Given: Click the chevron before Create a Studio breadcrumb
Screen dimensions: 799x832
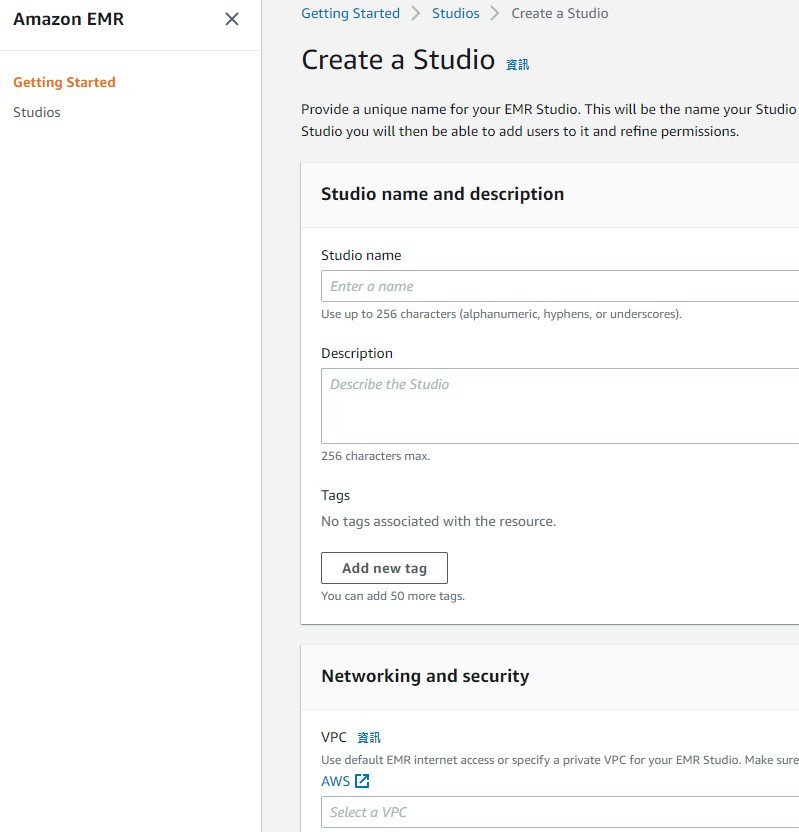Looking at the screenshot, I should tap(495, 13).
